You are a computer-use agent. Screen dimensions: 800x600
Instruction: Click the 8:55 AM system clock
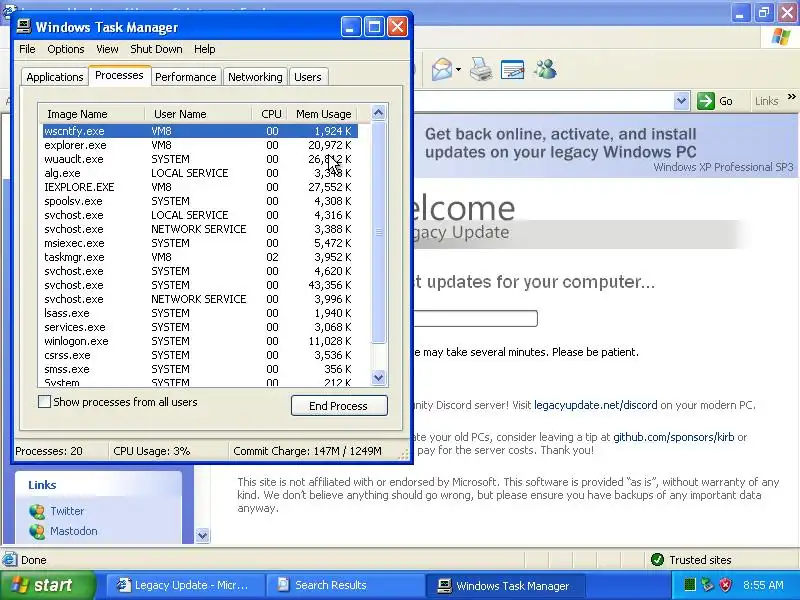pos(763,585)
